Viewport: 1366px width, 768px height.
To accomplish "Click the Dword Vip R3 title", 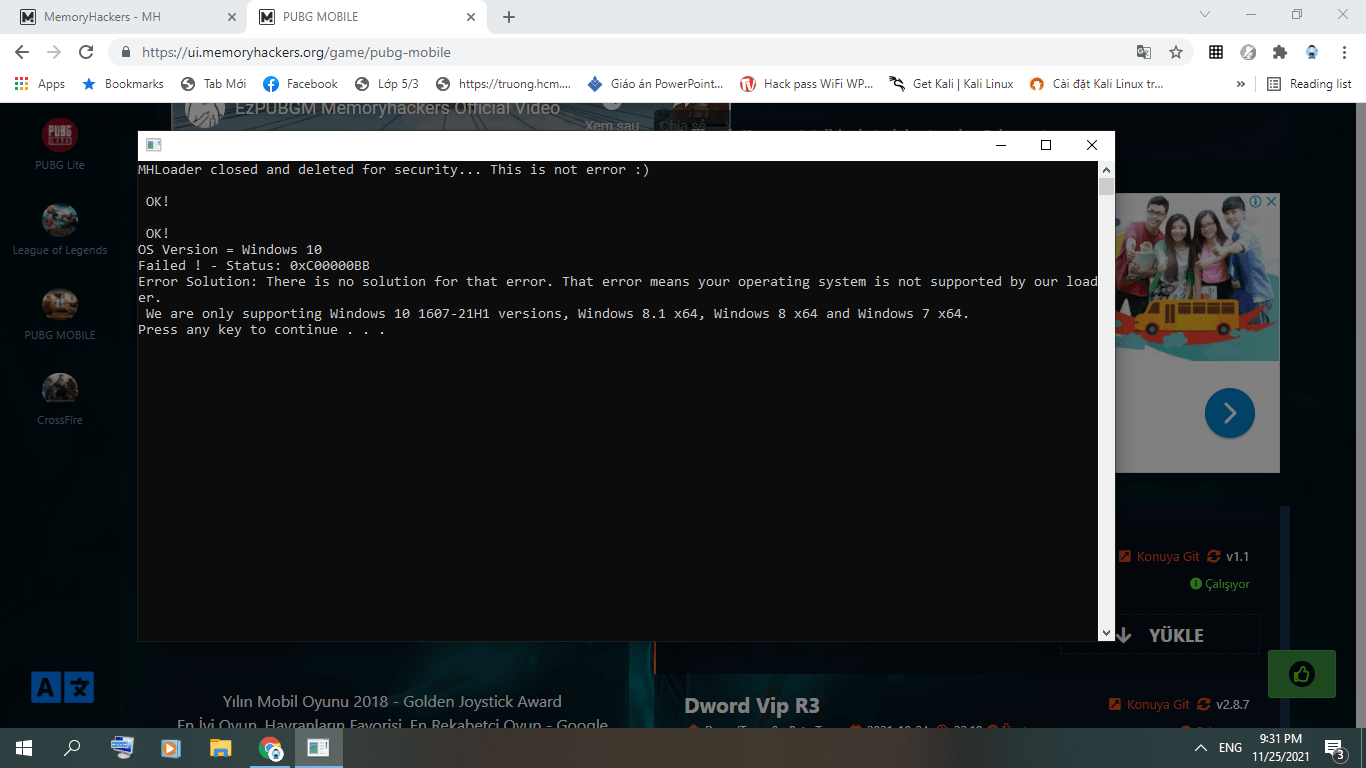I will (x=752, y=707).
